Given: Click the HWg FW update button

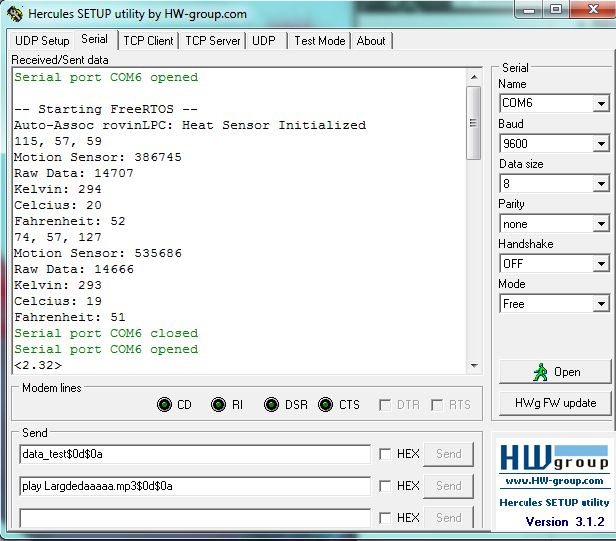Looking at the screenshot, I should pos(555,403).
